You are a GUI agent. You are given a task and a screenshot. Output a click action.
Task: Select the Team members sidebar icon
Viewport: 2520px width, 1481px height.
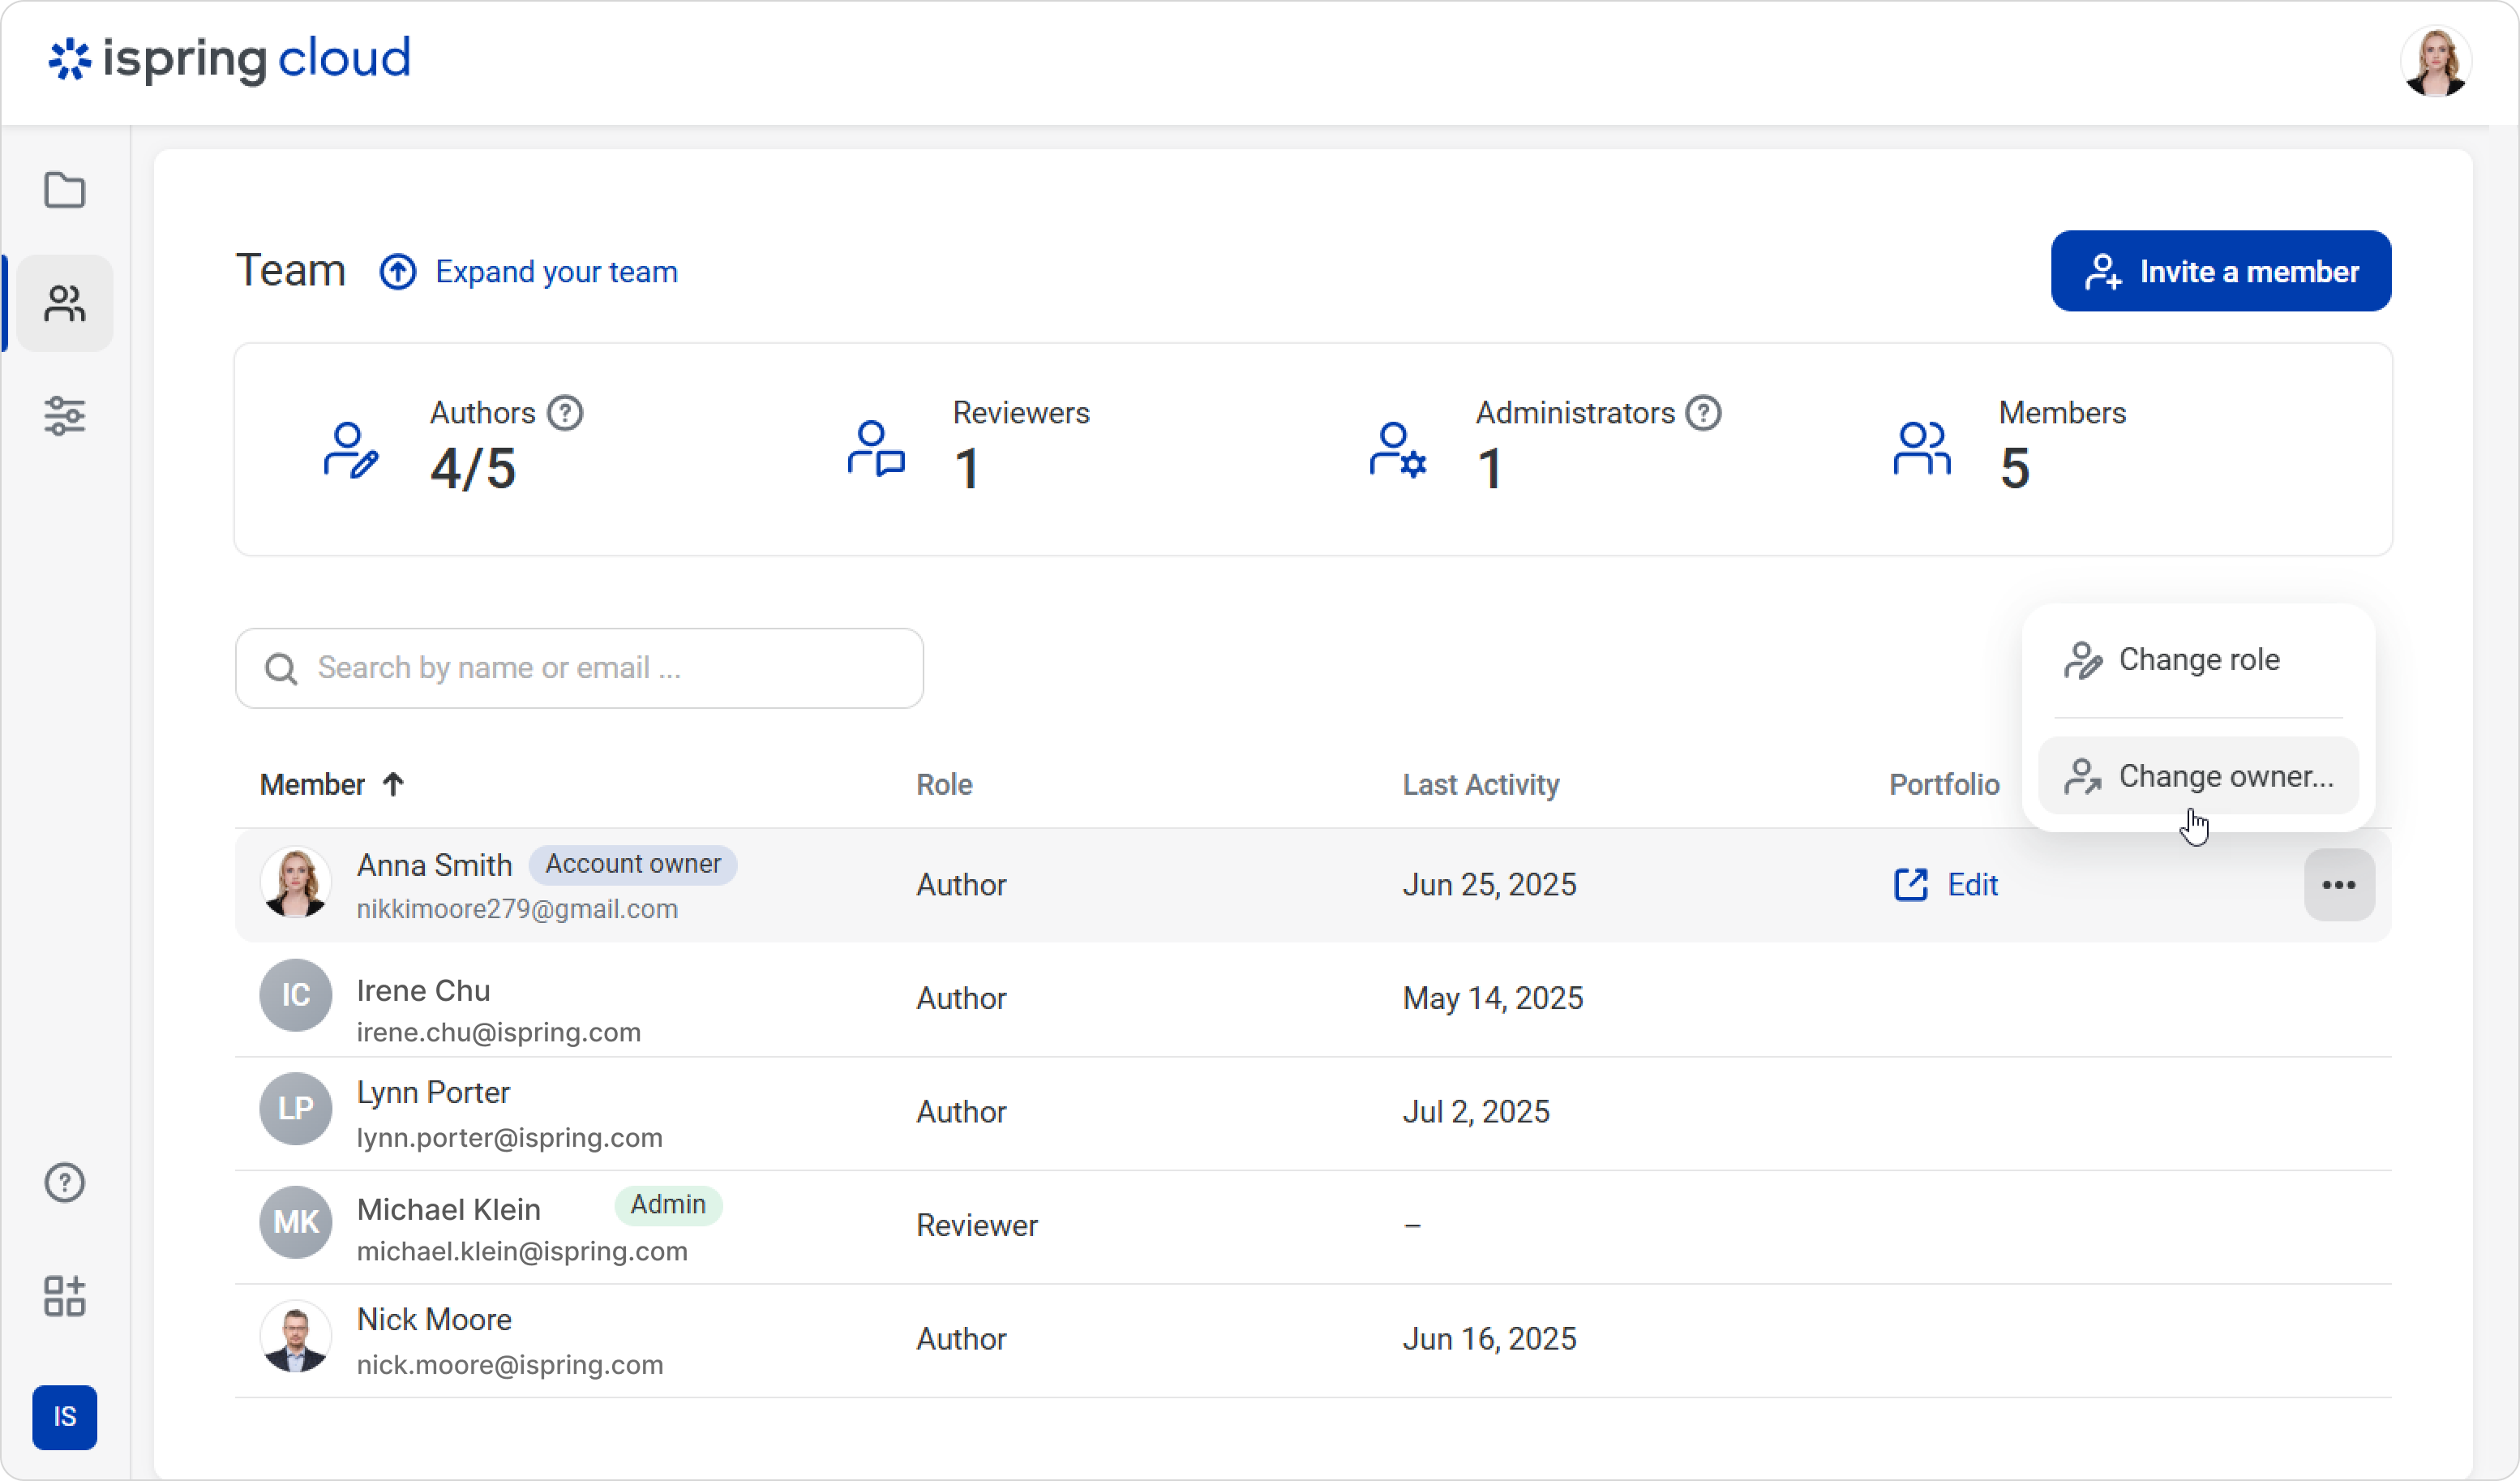click(65, 303)
